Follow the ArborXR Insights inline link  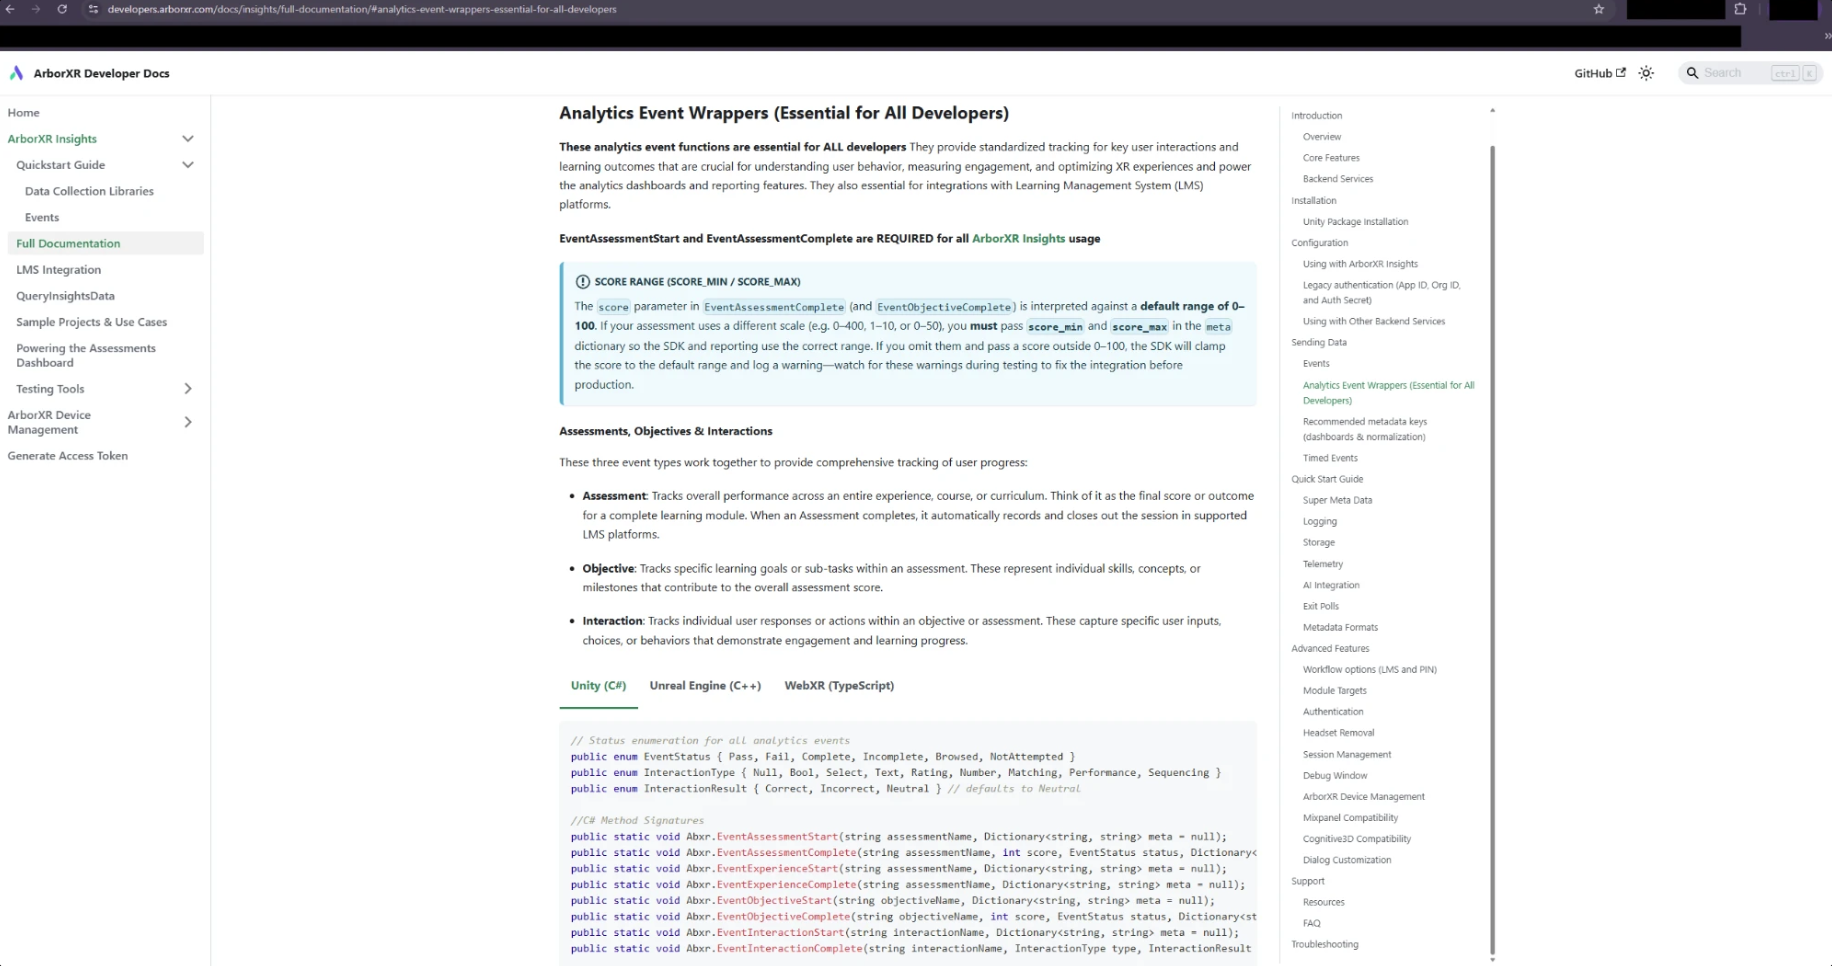point(1018,239)
